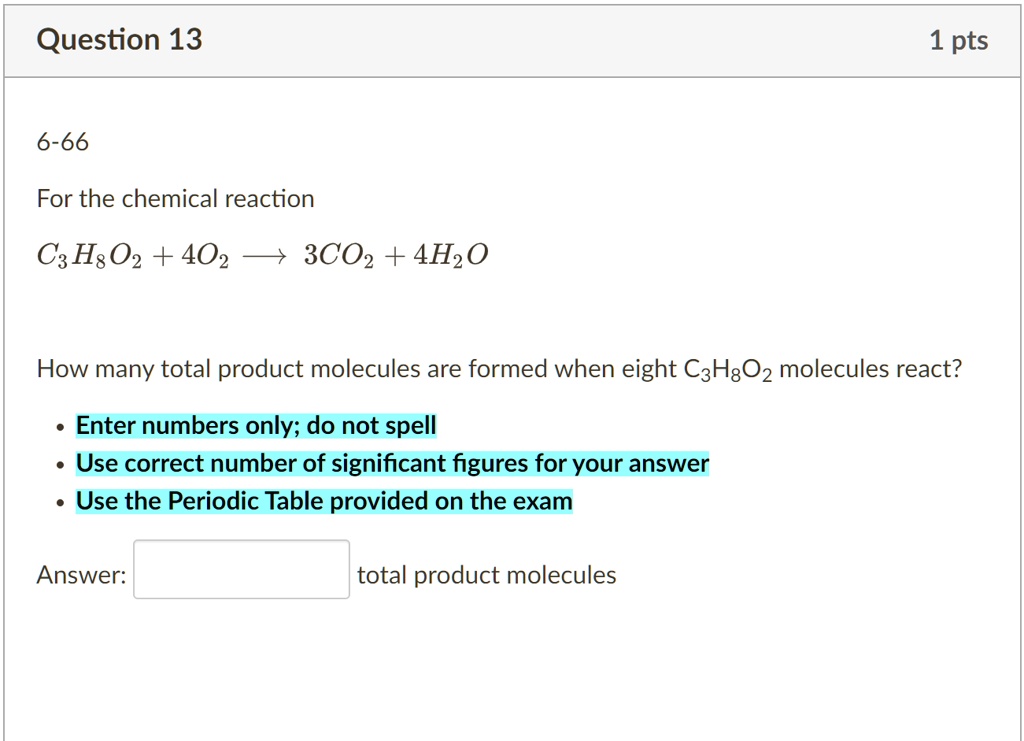Click the 4O2 term in the equation
Viewport: 1024px width, 741px height.
[x=206, y=257]
